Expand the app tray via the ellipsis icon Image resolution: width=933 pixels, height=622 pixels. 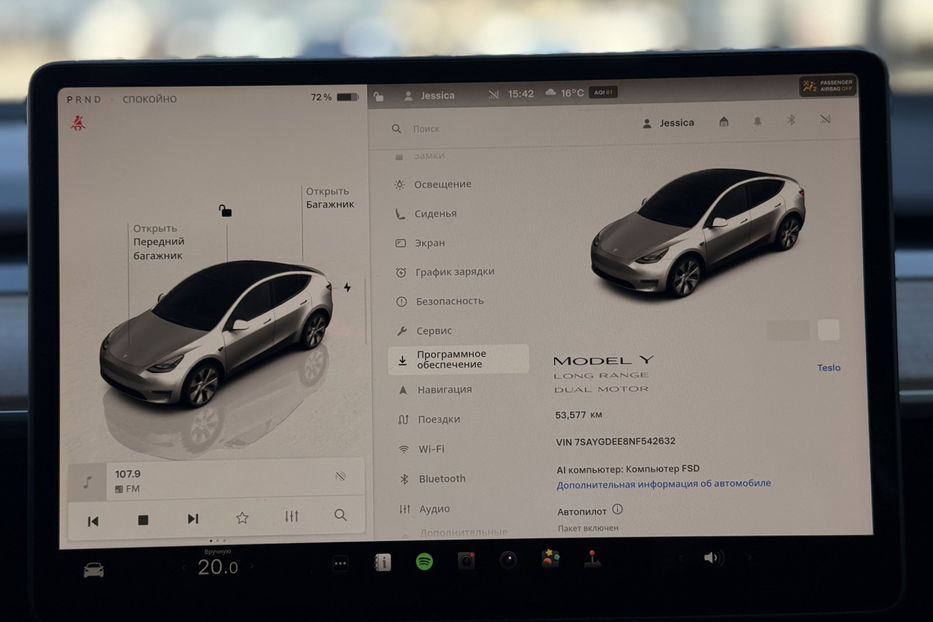click(x=339, y=562)
